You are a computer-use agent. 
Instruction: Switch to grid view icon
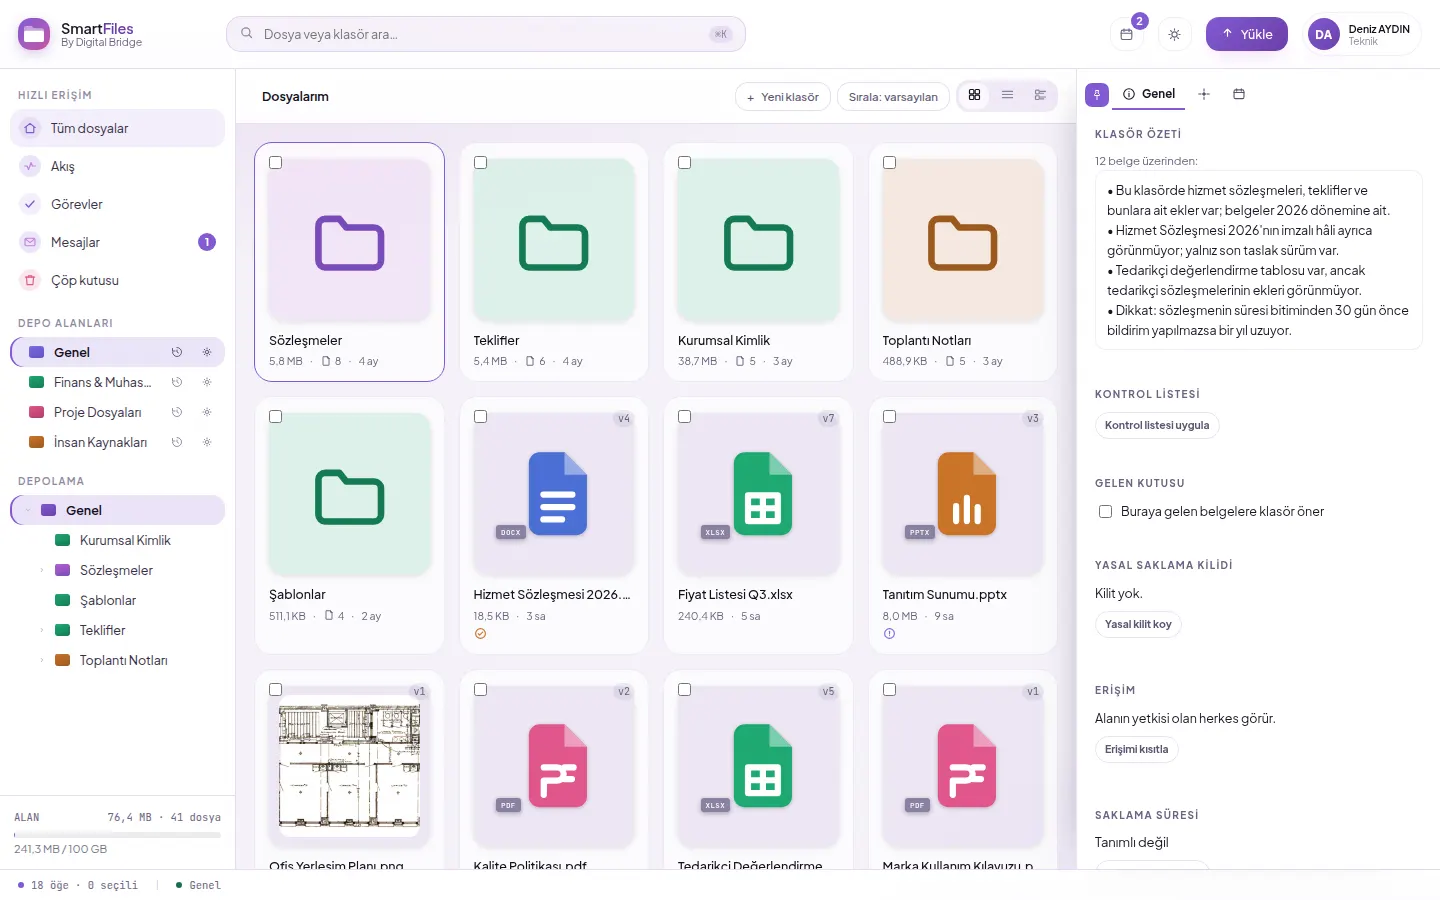coord(974,95)
